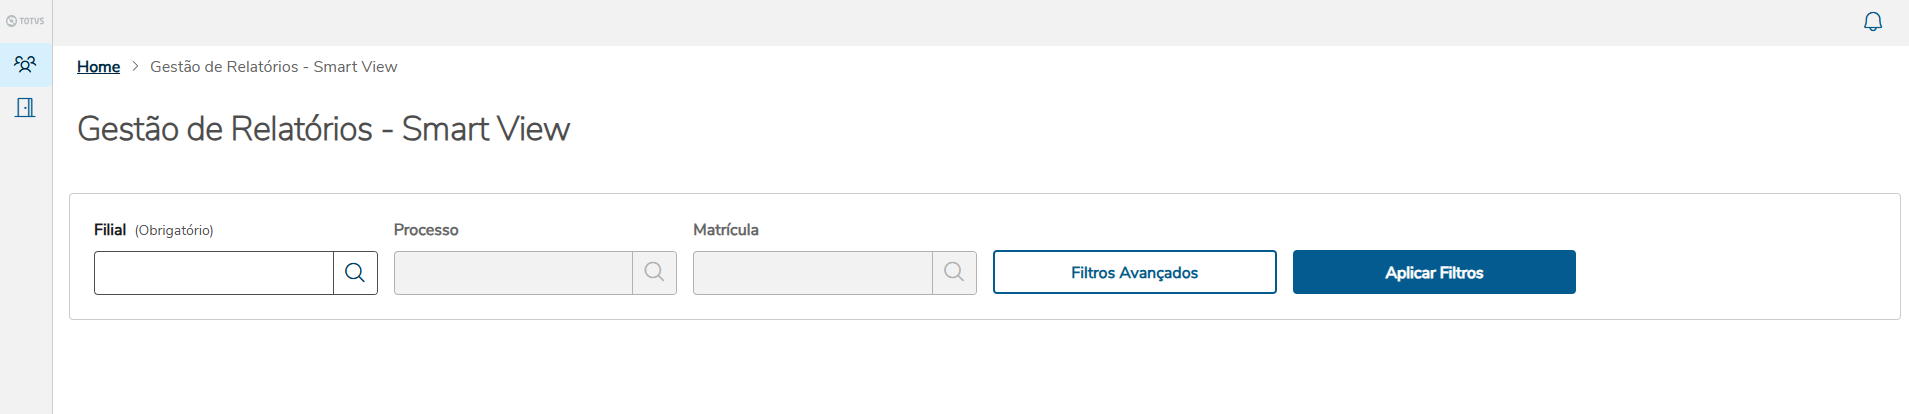The height and width of the screenshot is (414, 1909).
Task: Go to Home via breadcrumb link
Action: pos(98,67)
